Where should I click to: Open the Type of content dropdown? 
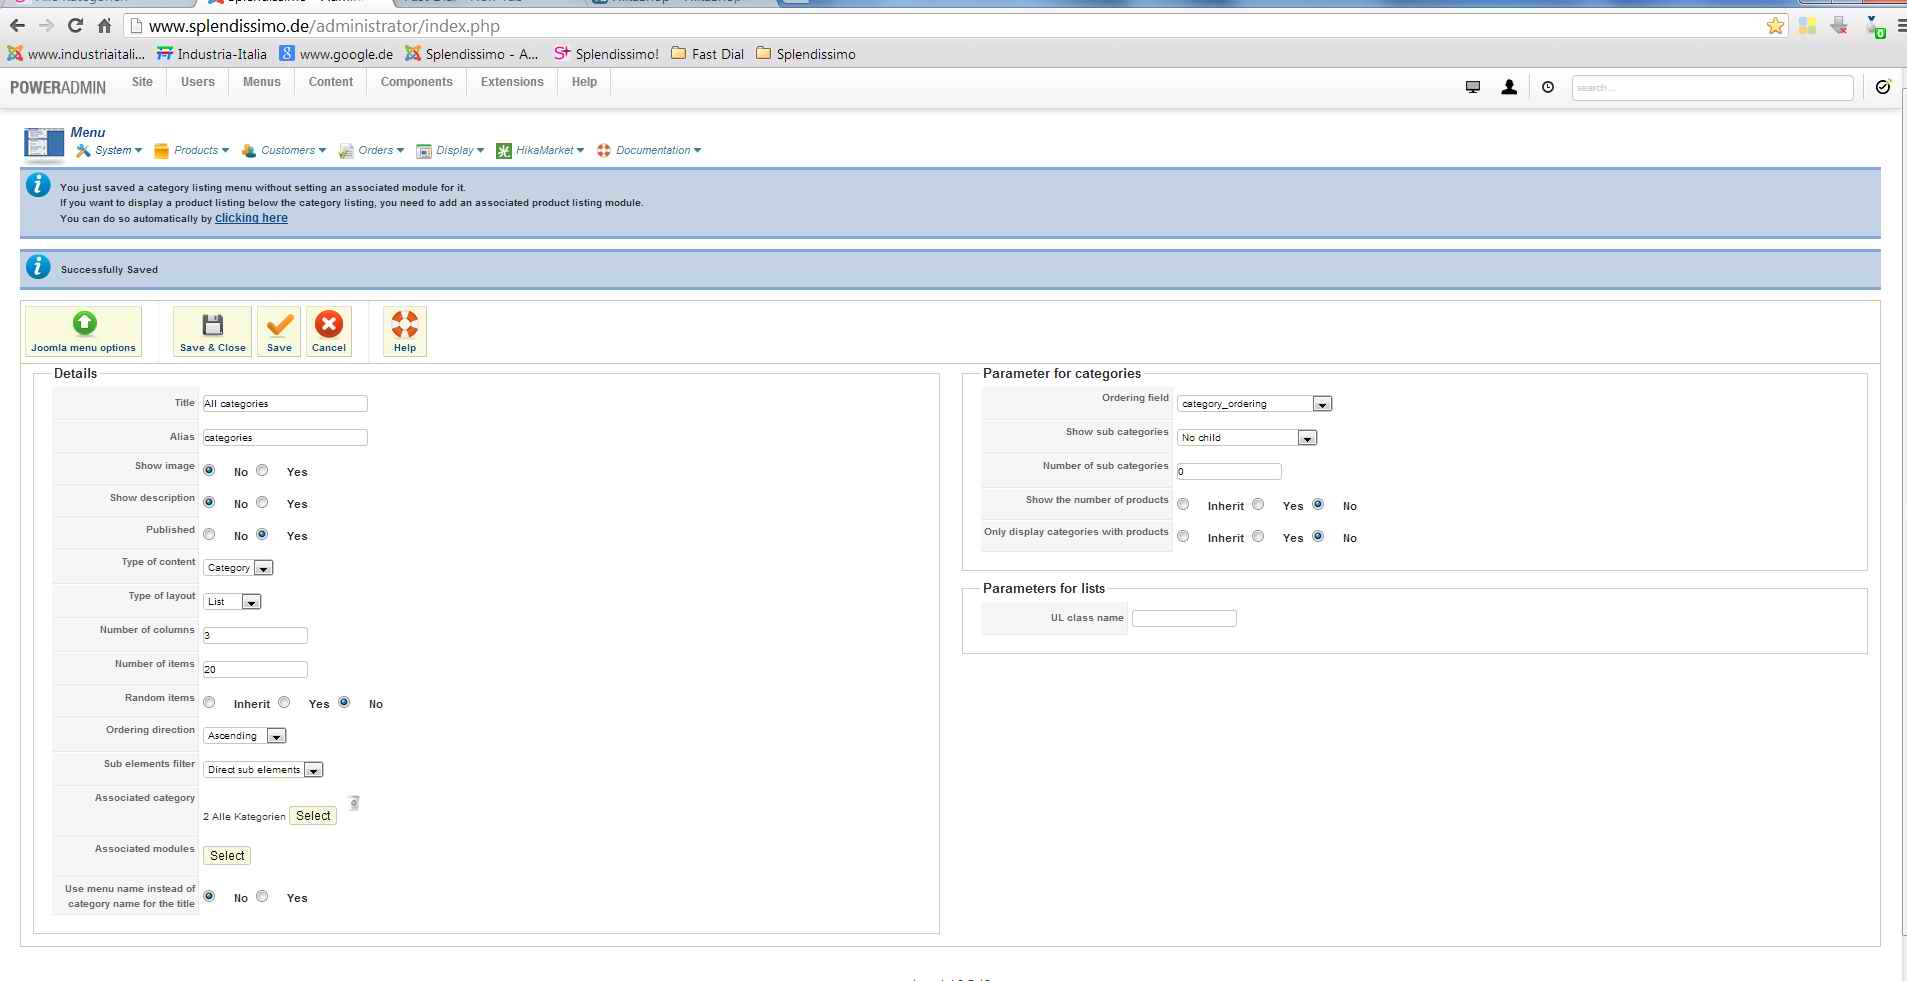tap(238, 568)
